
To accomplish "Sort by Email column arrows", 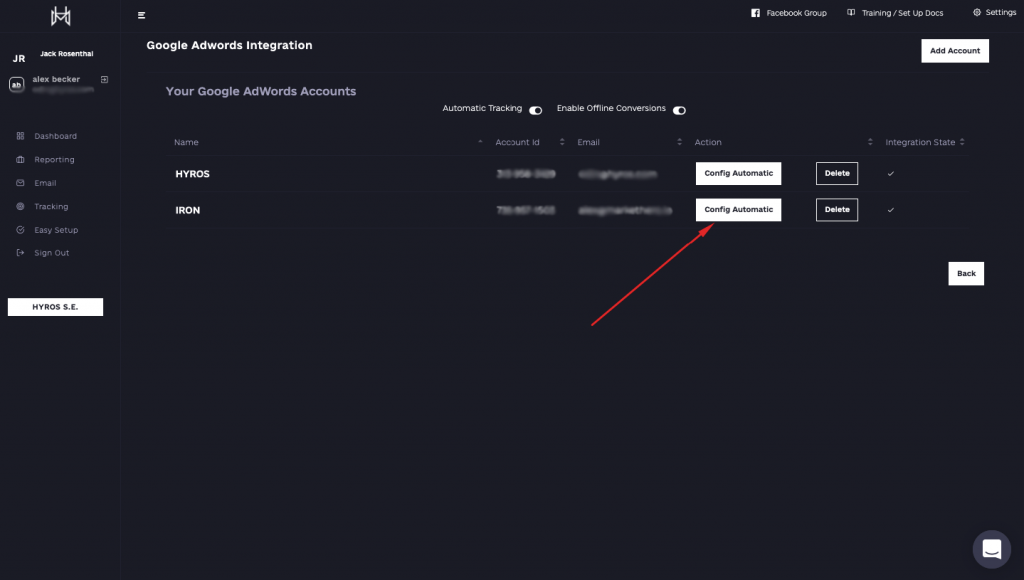I will click(679, 142).
